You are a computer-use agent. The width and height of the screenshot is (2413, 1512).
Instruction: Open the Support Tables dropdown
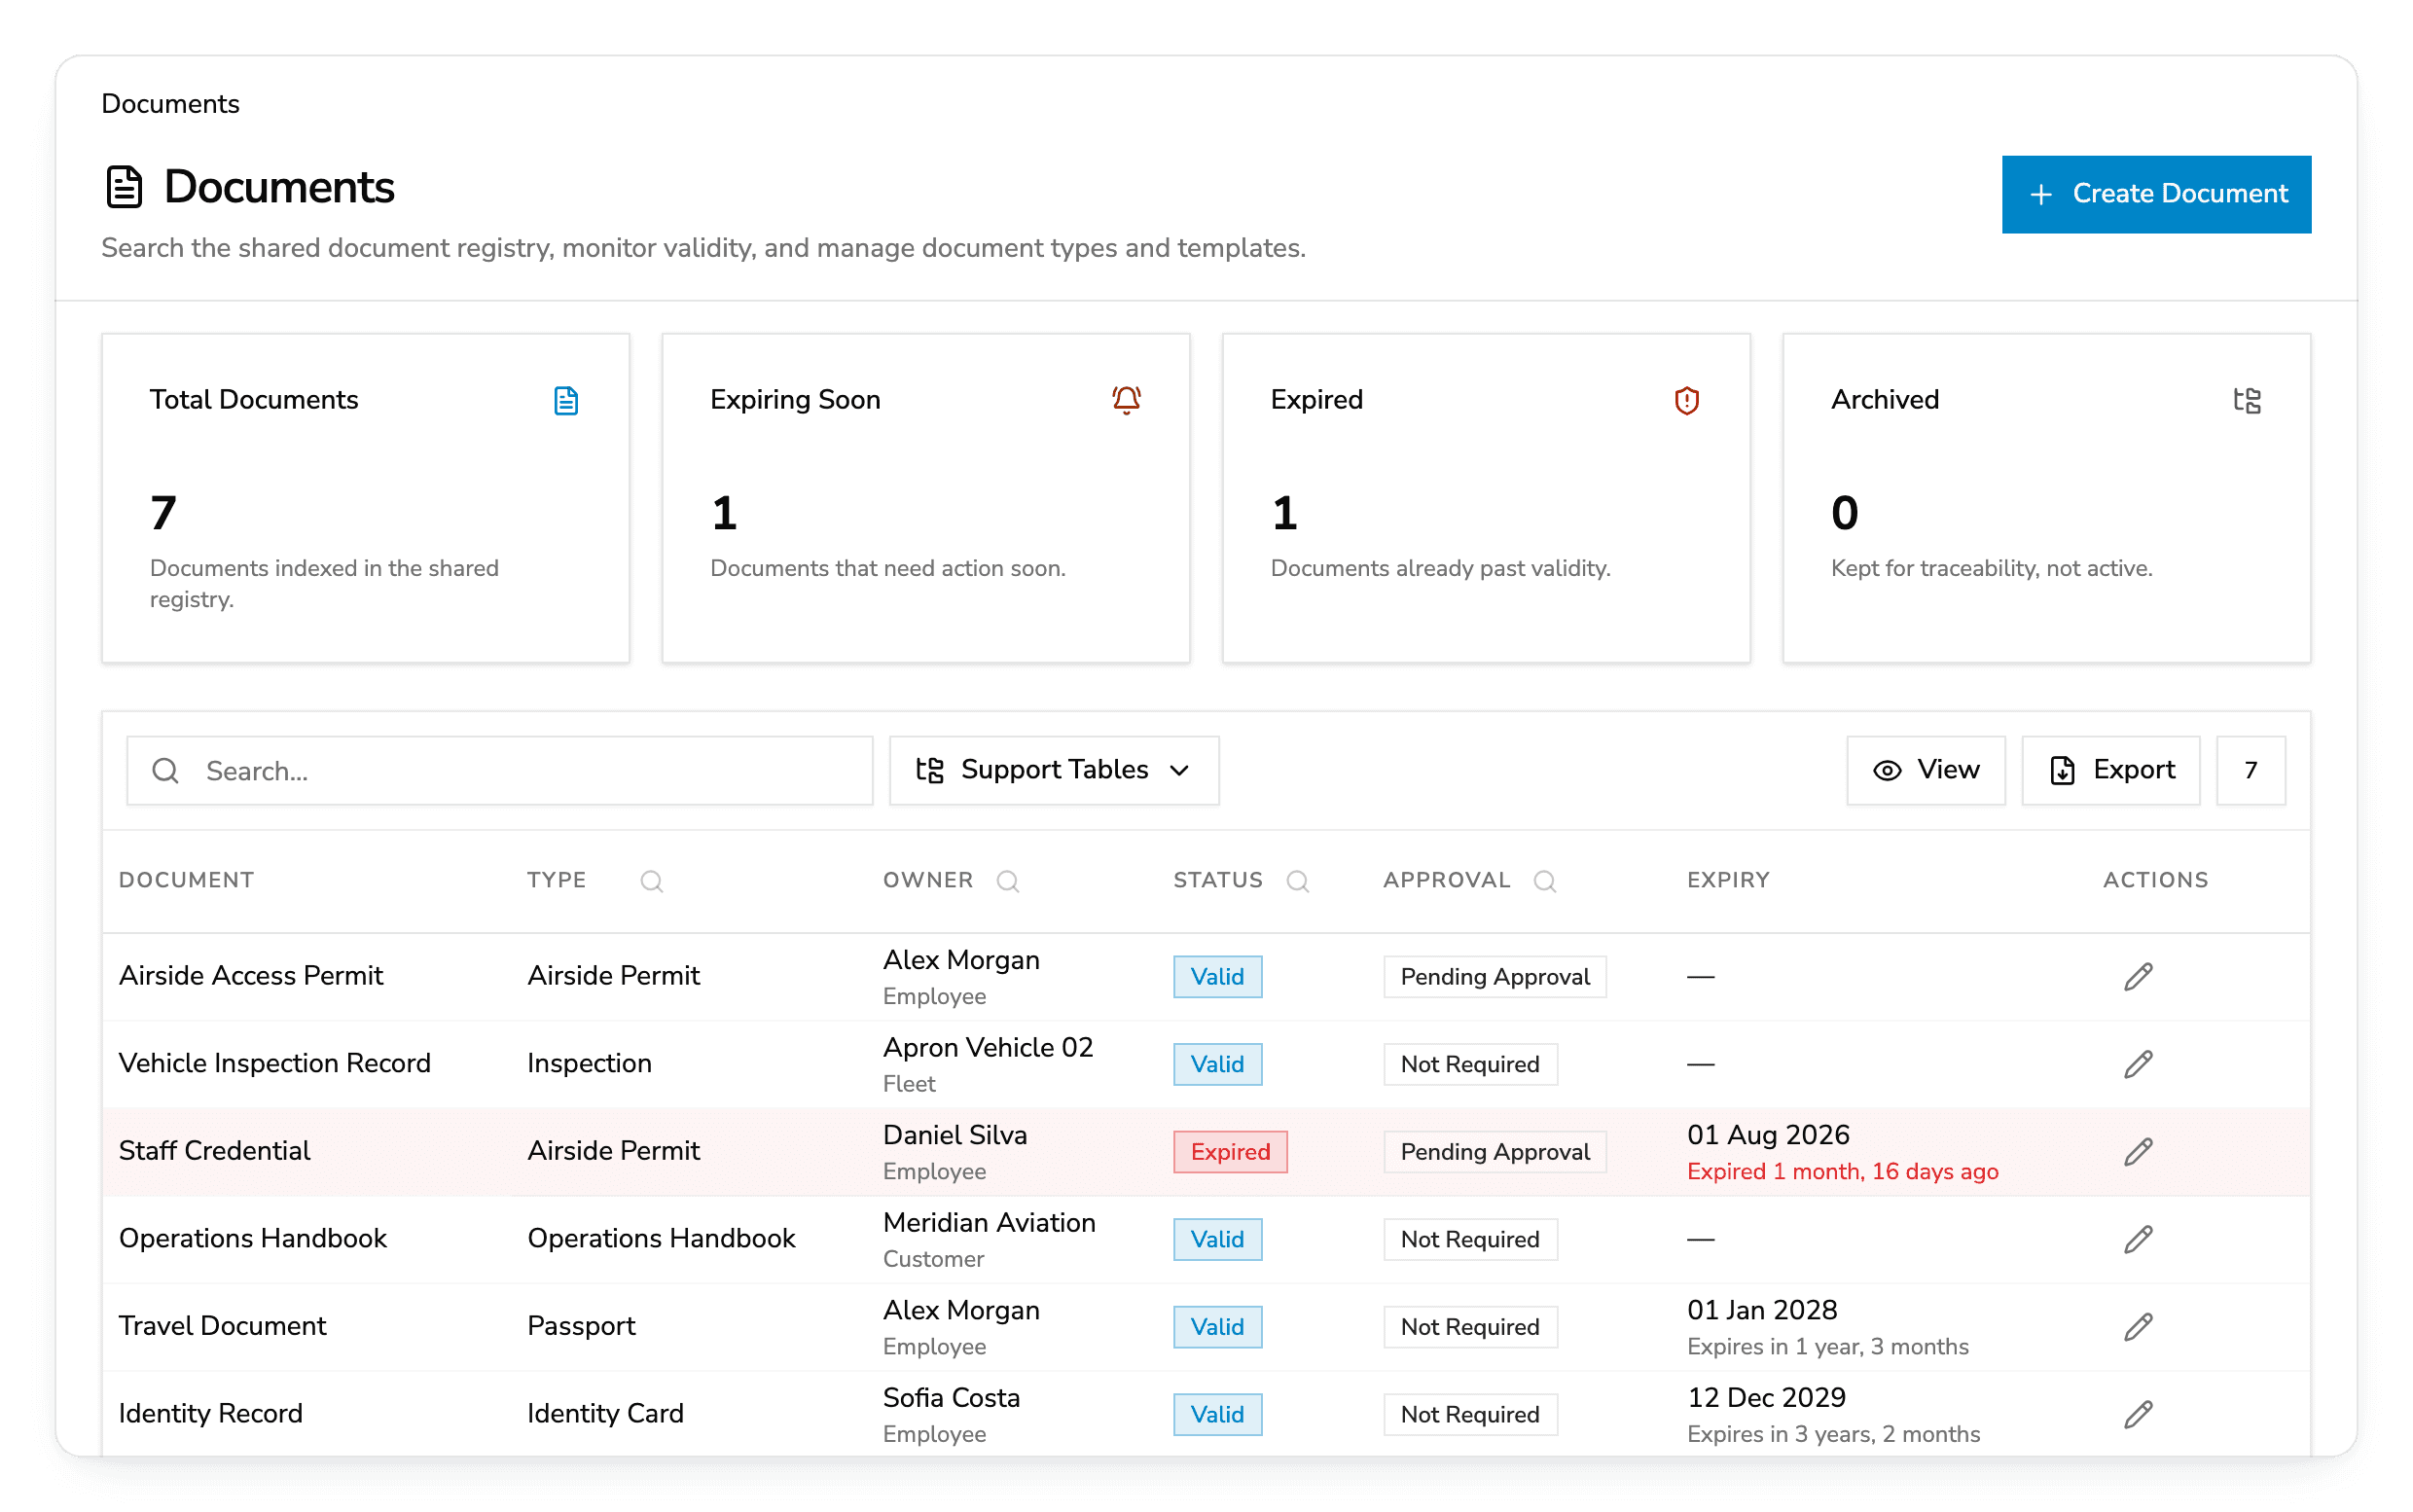1053,770
